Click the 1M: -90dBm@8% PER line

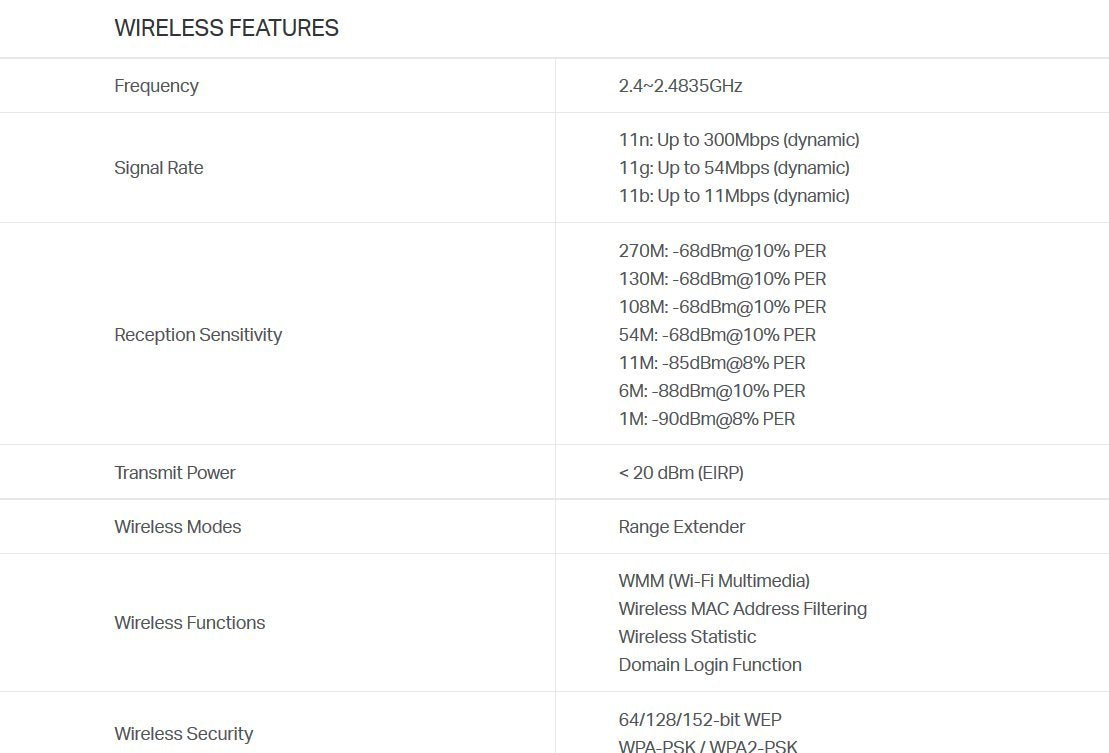coord(706,419)
